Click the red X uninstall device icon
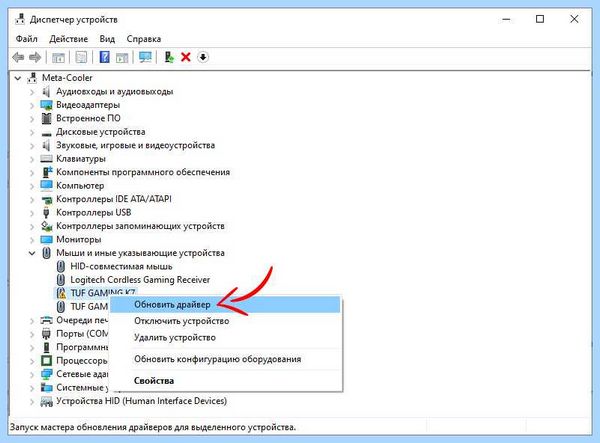This screenshot has height=443, width=600. 186,57
